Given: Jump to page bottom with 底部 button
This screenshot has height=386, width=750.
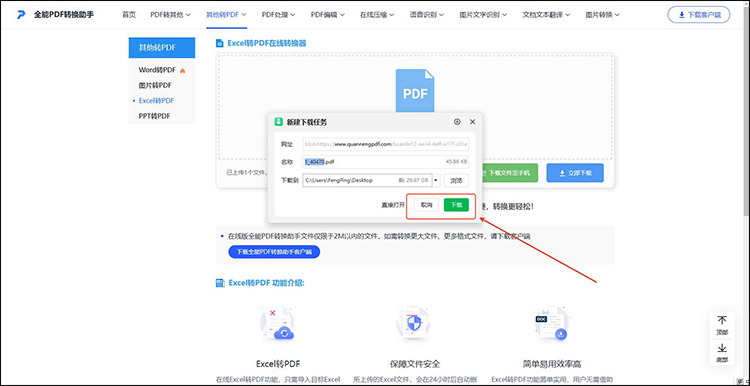Looking at the screenshot, I should (722, 353).
